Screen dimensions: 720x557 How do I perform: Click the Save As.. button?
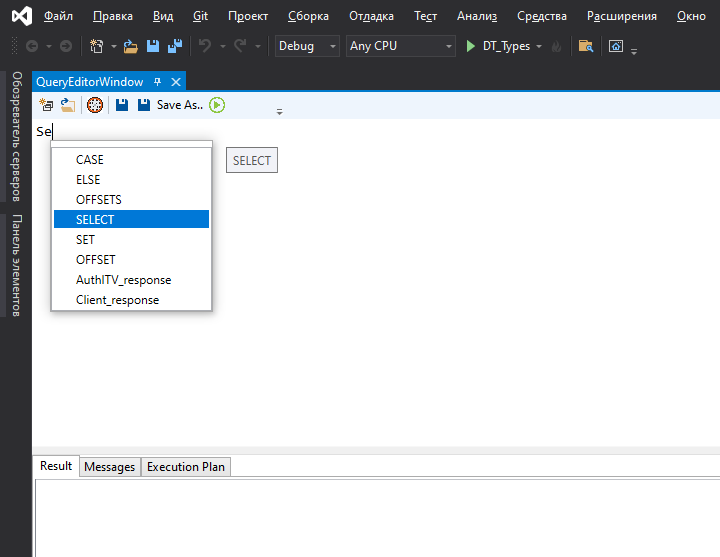[180, 105]
